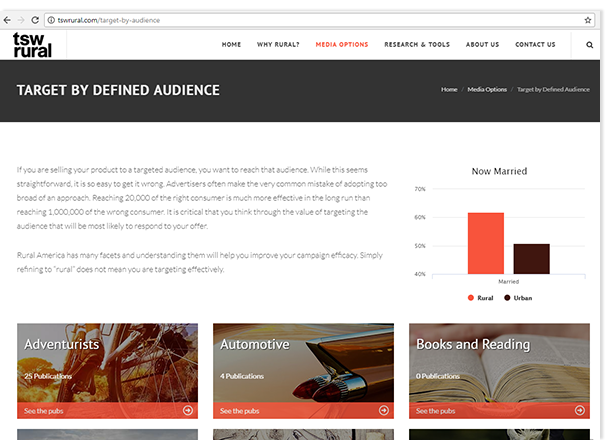Click arrow icon on Adventurists card
This screenshot has height=440, width=607.
pyautogui.click(x=188, y=410)
